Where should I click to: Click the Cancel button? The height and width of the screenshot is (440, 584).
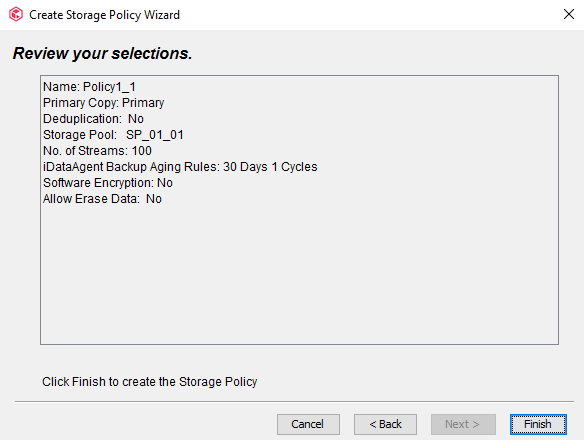(308, 424)
